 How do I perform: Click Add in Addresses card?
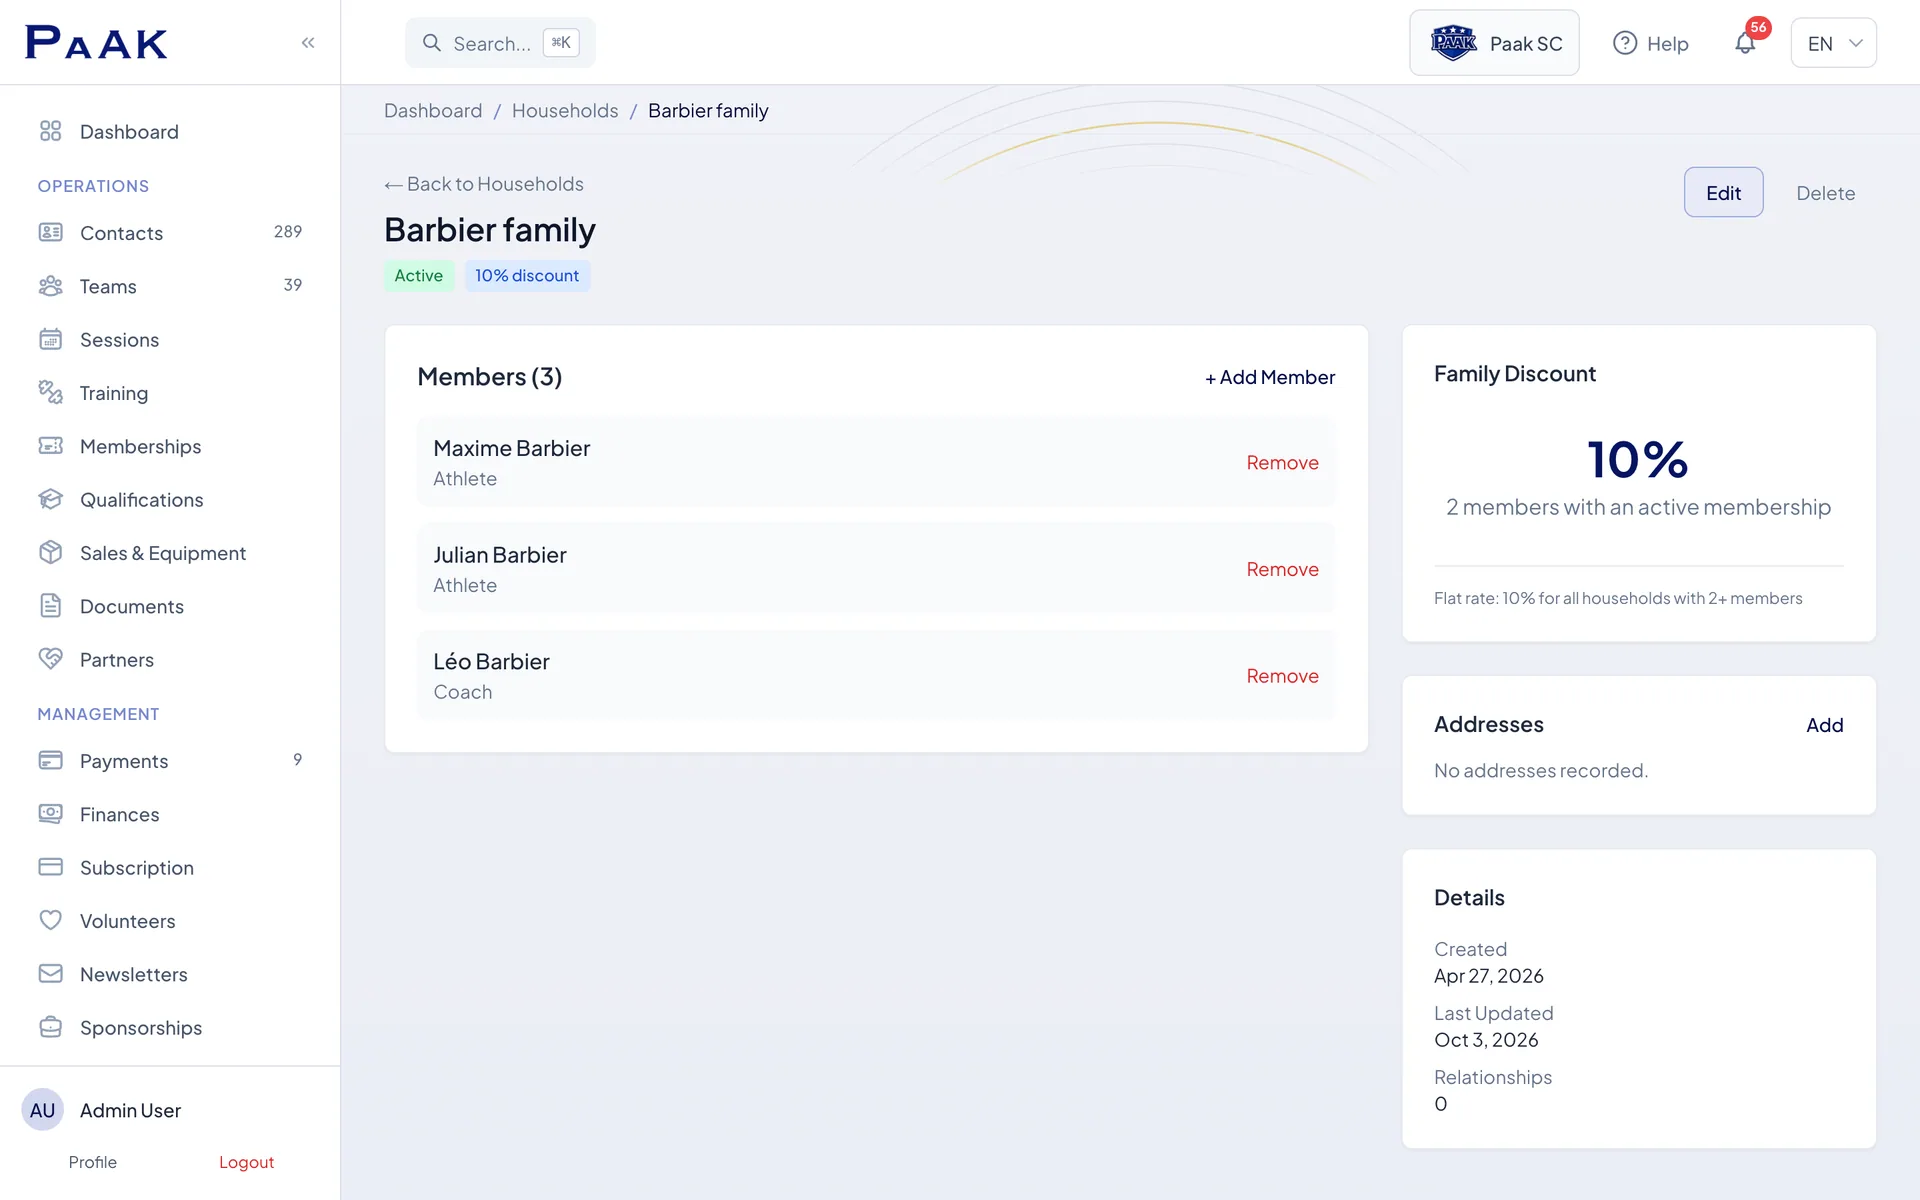coord(1824,725)
